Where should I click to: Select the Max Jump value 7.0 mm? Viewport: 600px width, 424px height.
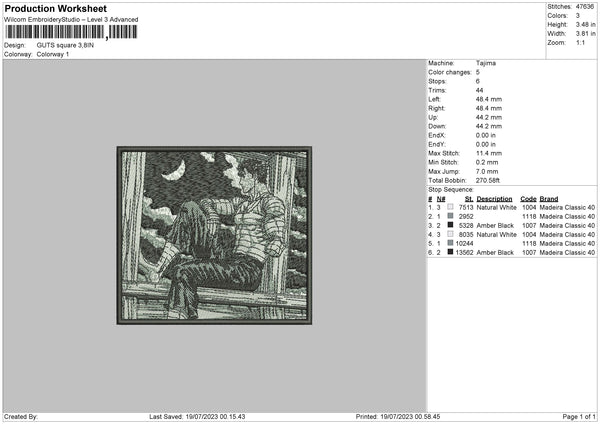(487, 171)
